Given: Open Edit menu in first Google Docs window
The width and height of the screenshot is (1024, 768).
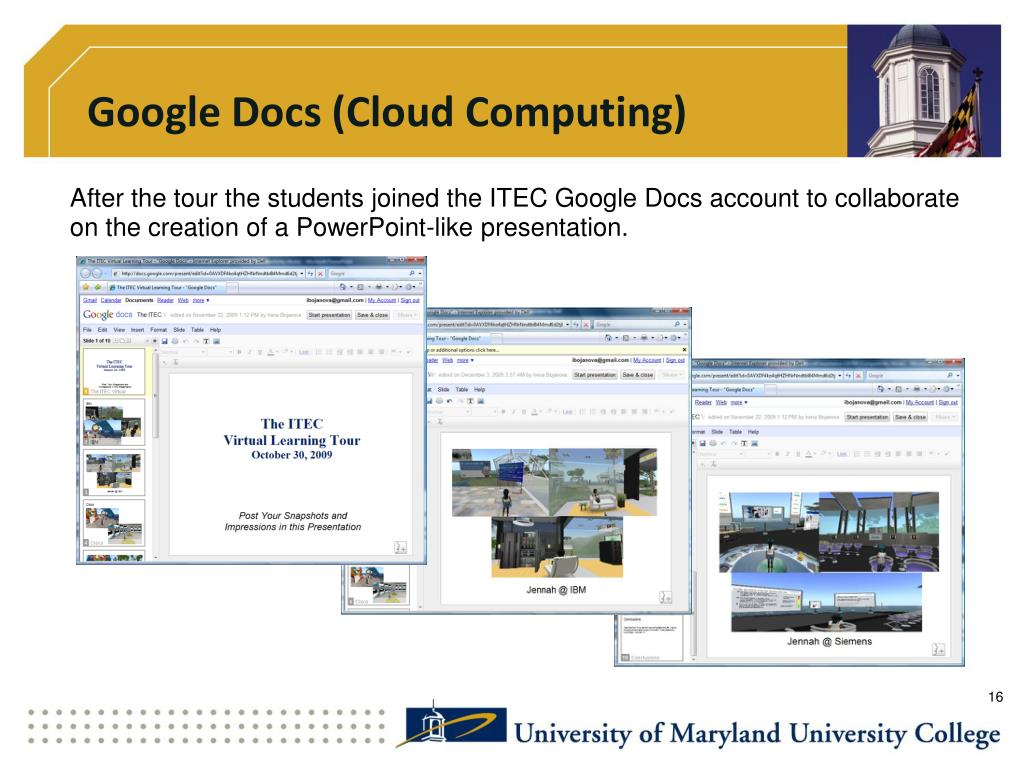Looking at the screenshot, I should click(x=103, y=330).
